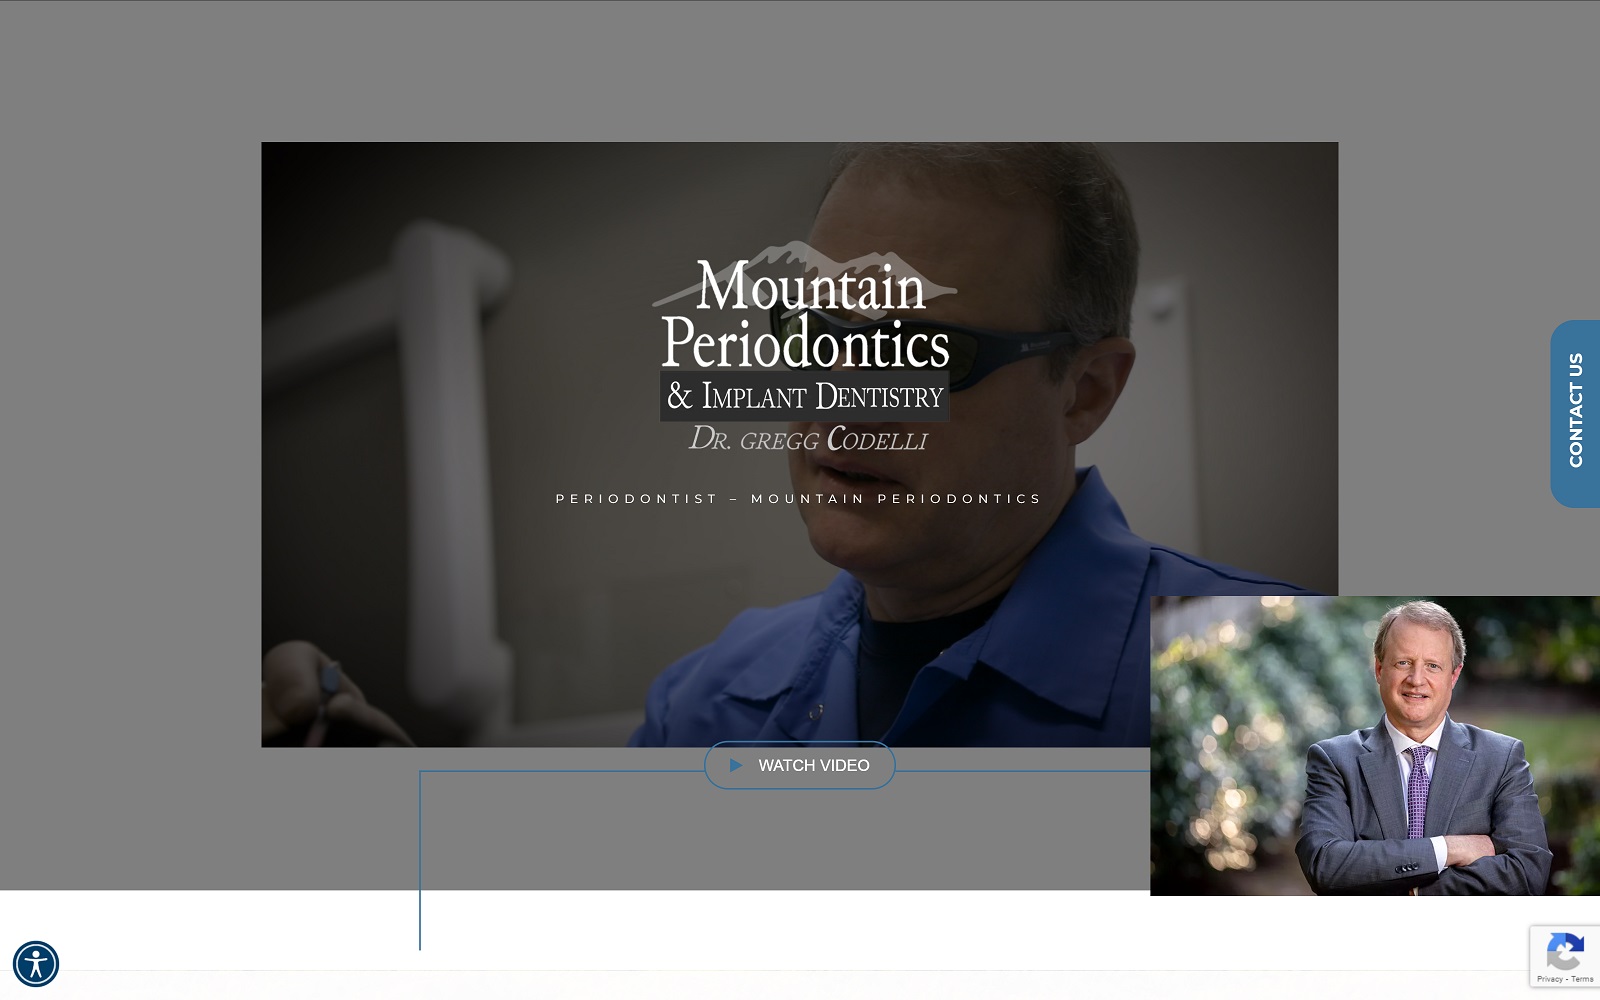Open the reCAPTCHA Privacy link
Image resolution: width=1600 pixels, height=1000 pixels.
(x=1549, y=979)
